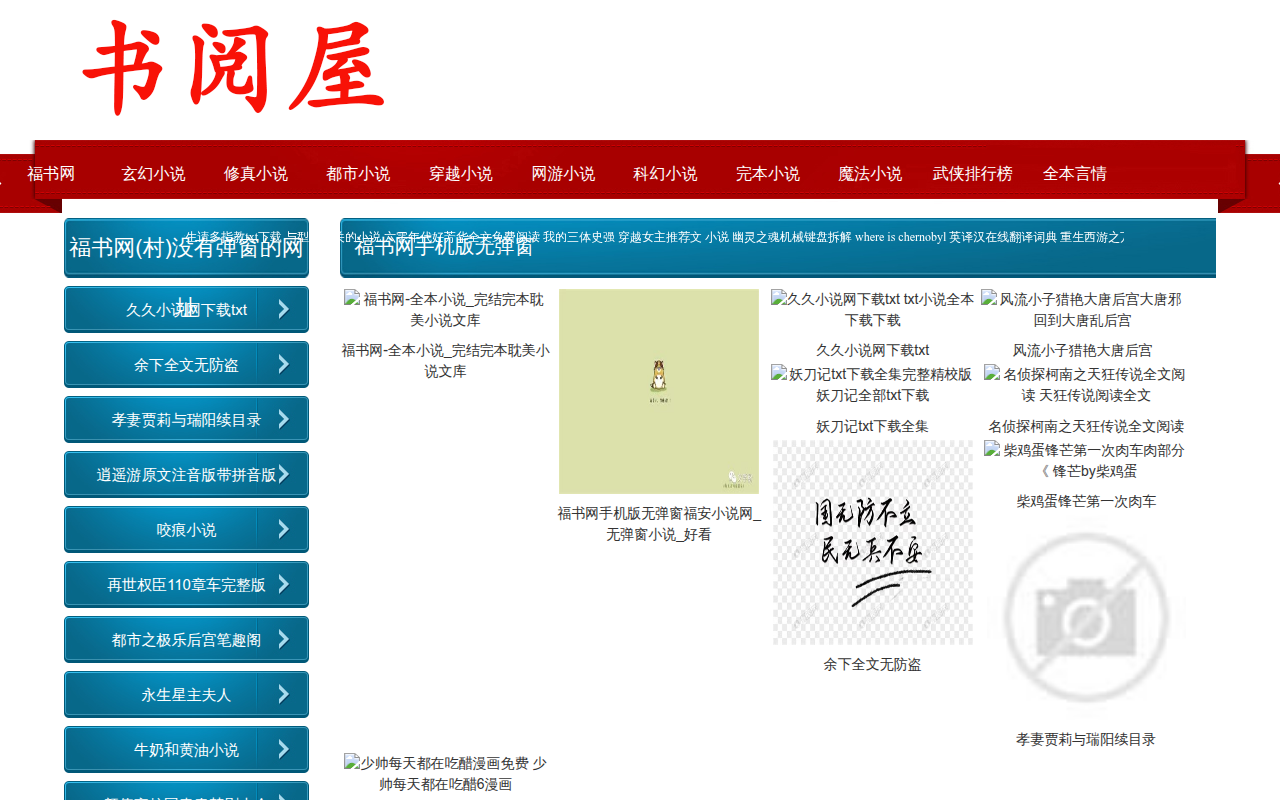Click the arrow icon for 牛奶和黄油小说
The width and height of the screenshot is (1280, 800).
(283, 749)
